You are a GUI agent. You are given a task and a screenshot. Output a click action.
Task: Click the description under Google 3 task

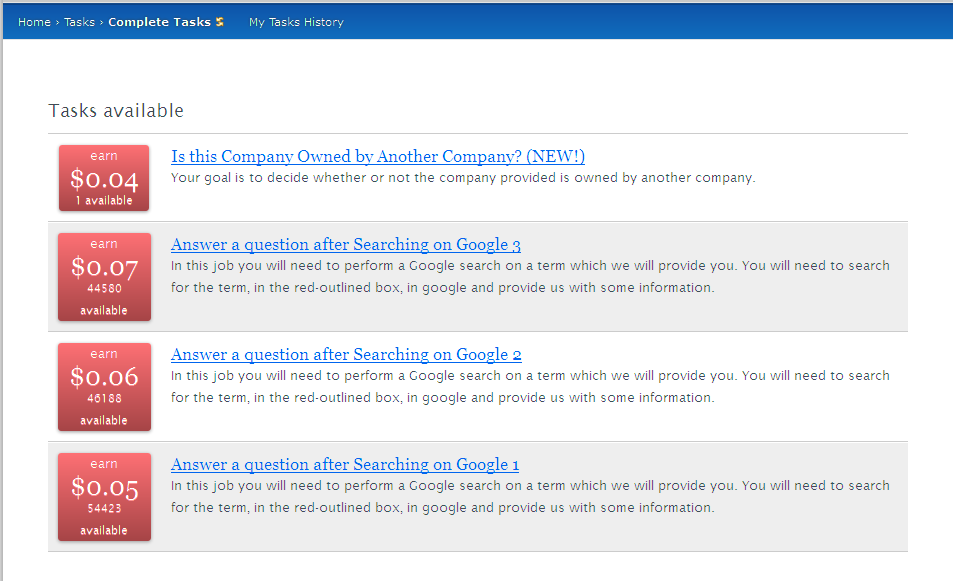coord(530,277)
